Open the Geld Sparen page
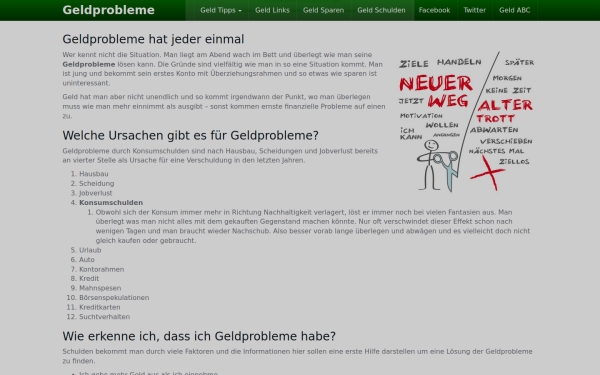Screen dimensions: 600x375 coord(323,10)
